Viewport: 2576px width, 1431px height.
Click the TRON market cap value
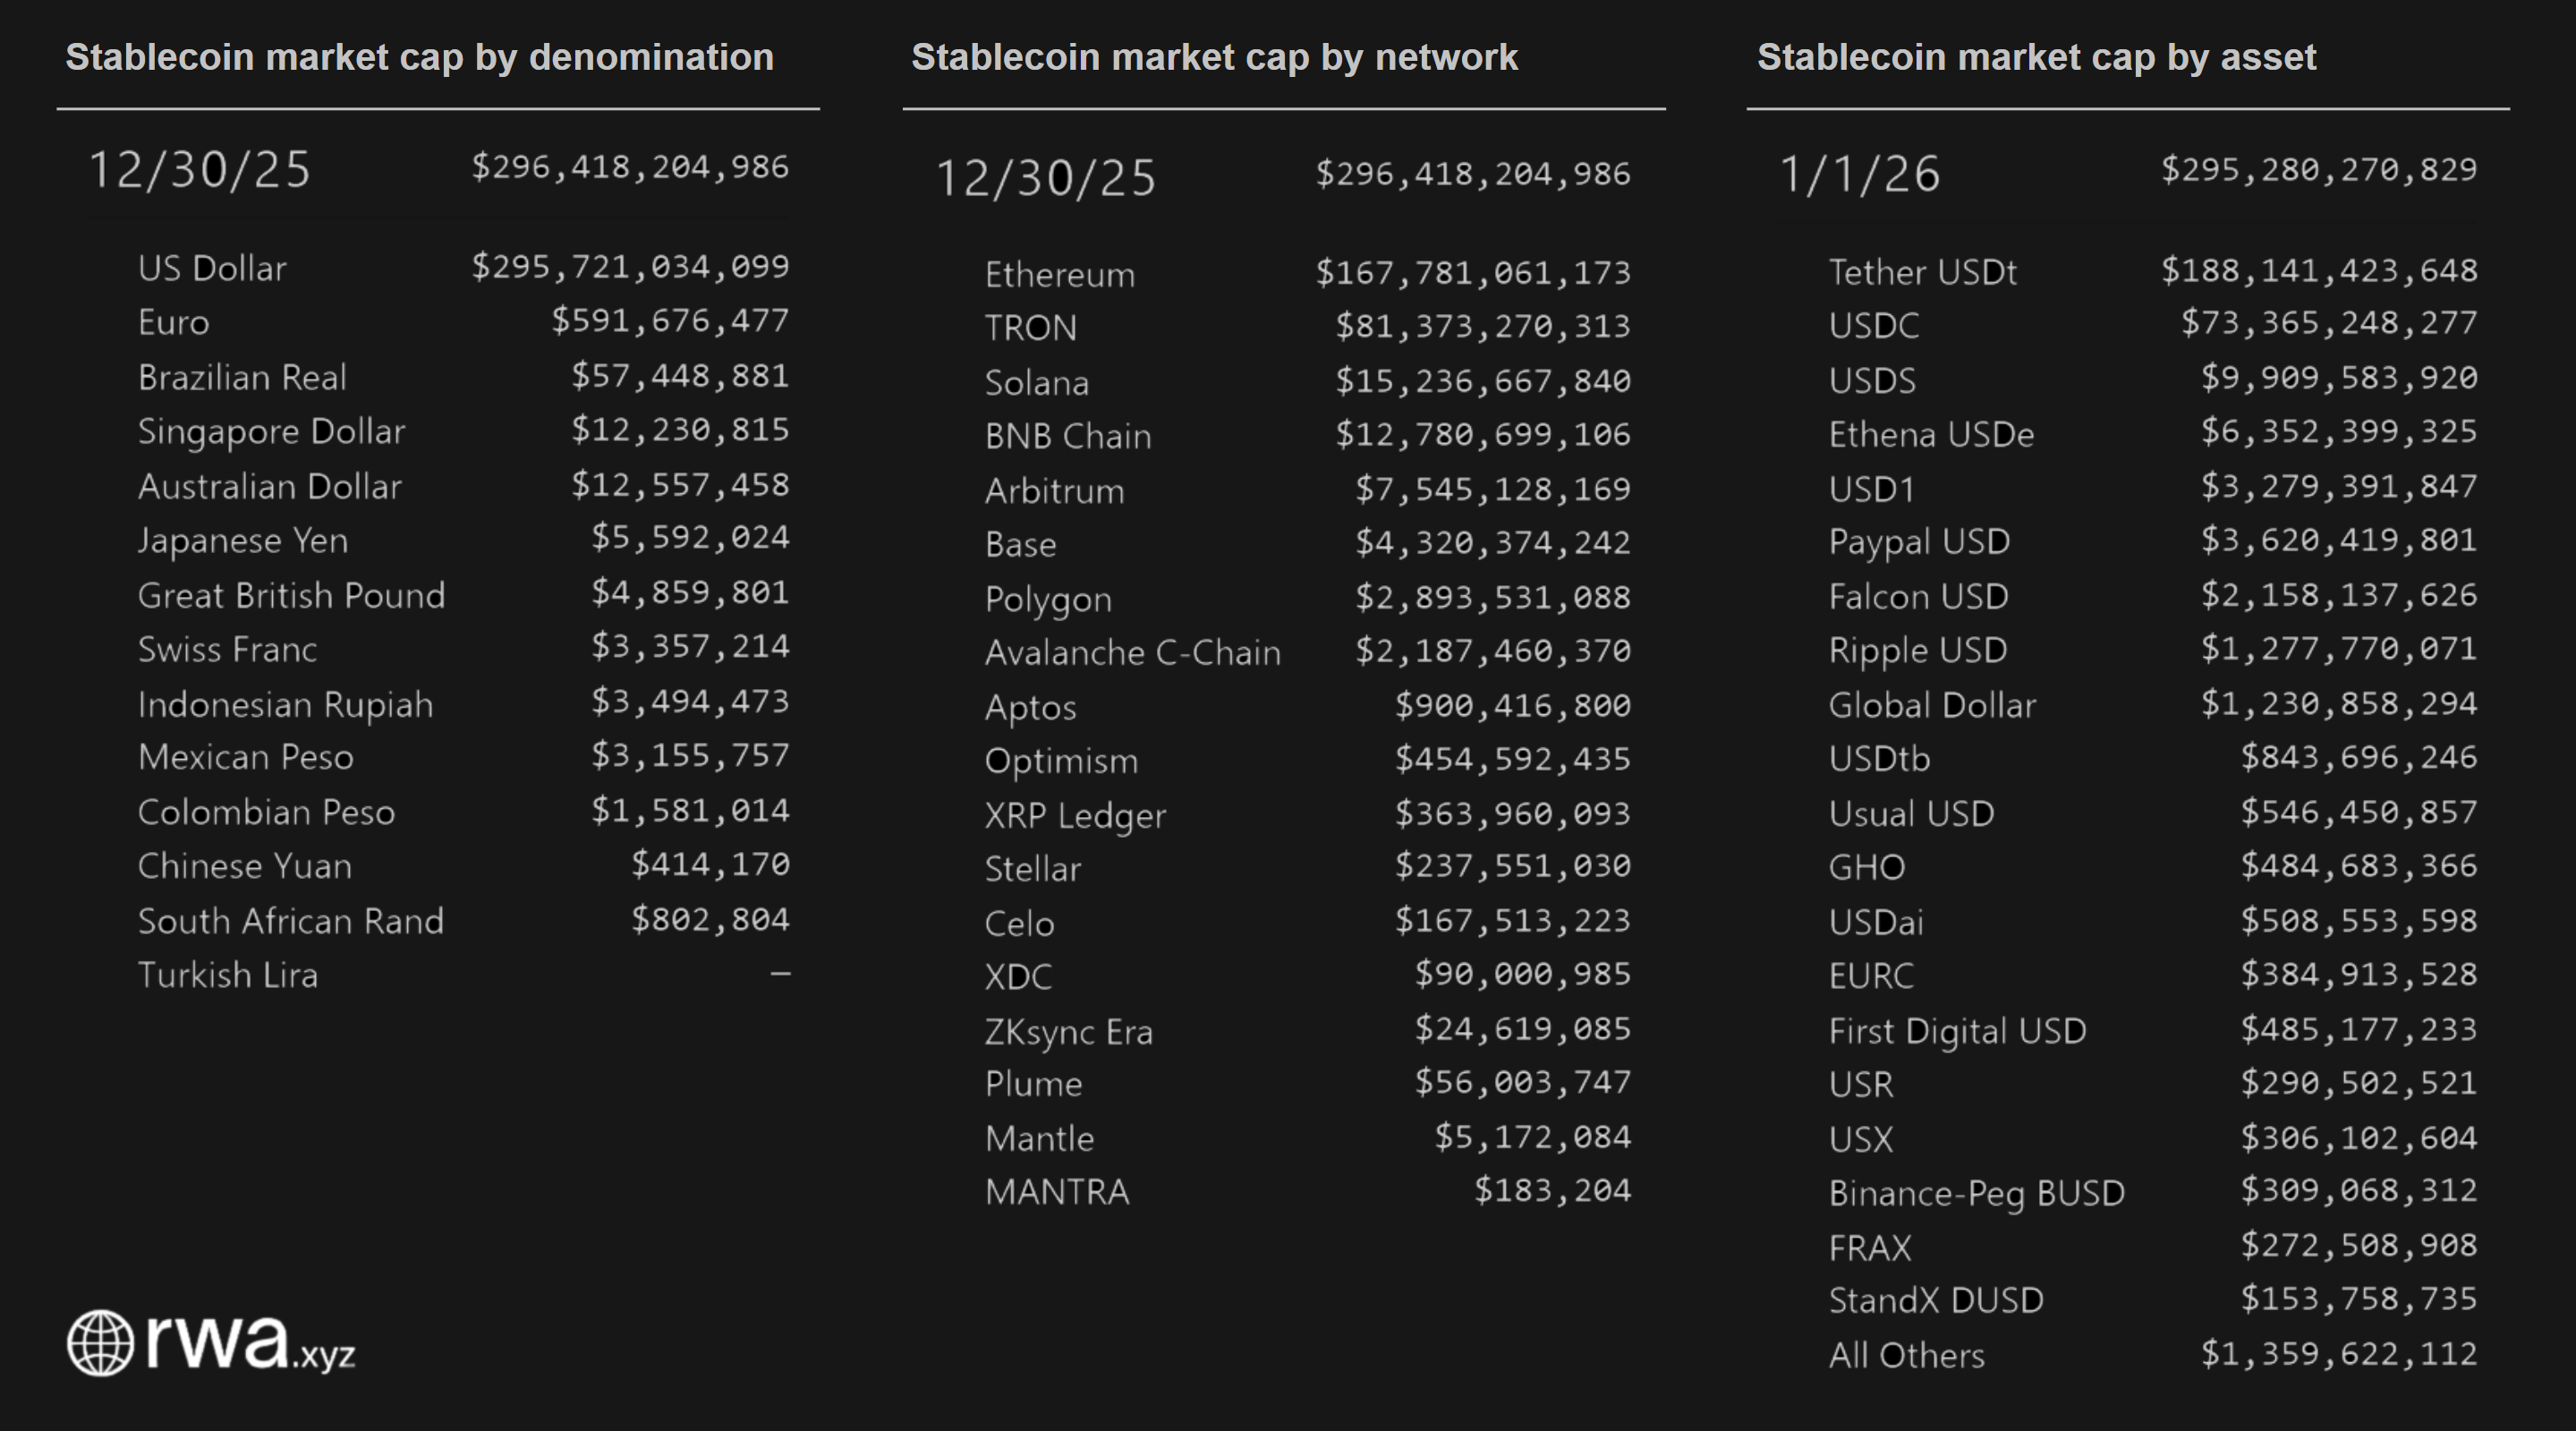pos(1483,327)
